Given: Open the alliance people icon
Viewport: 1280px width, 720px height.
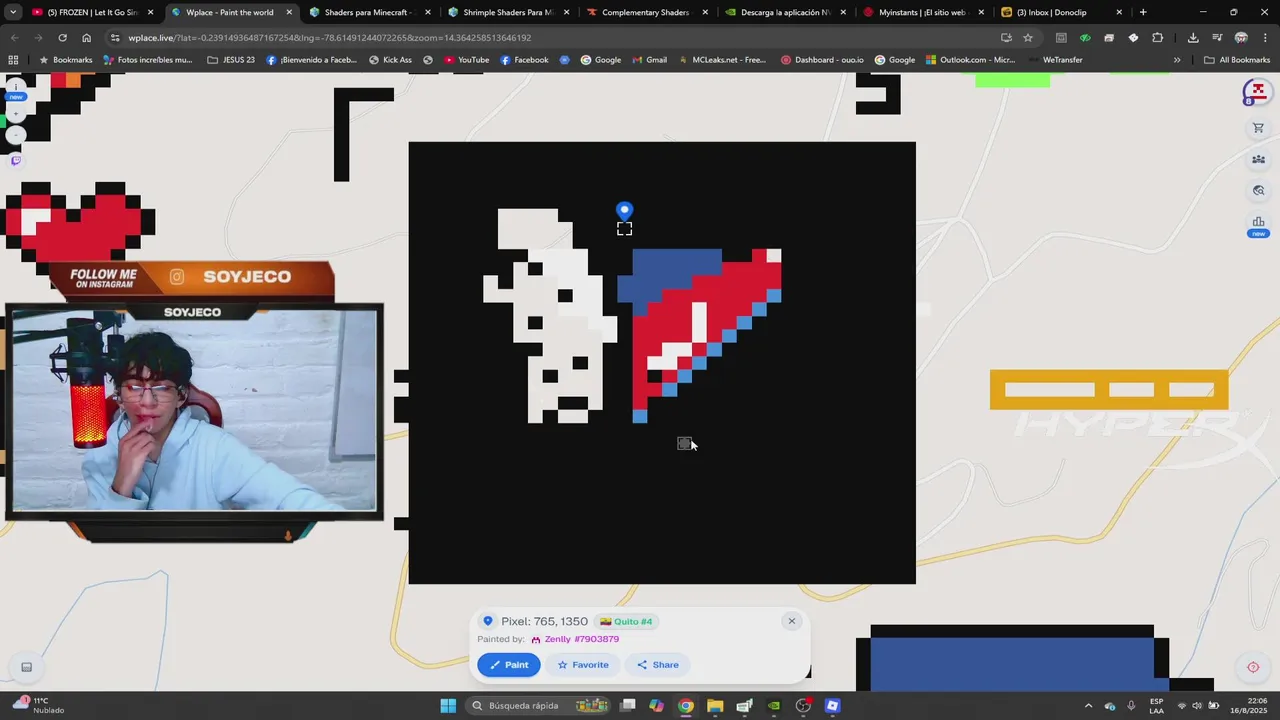Looking at the screenshot, I should pyautogui.click(x=1258, y=159).
